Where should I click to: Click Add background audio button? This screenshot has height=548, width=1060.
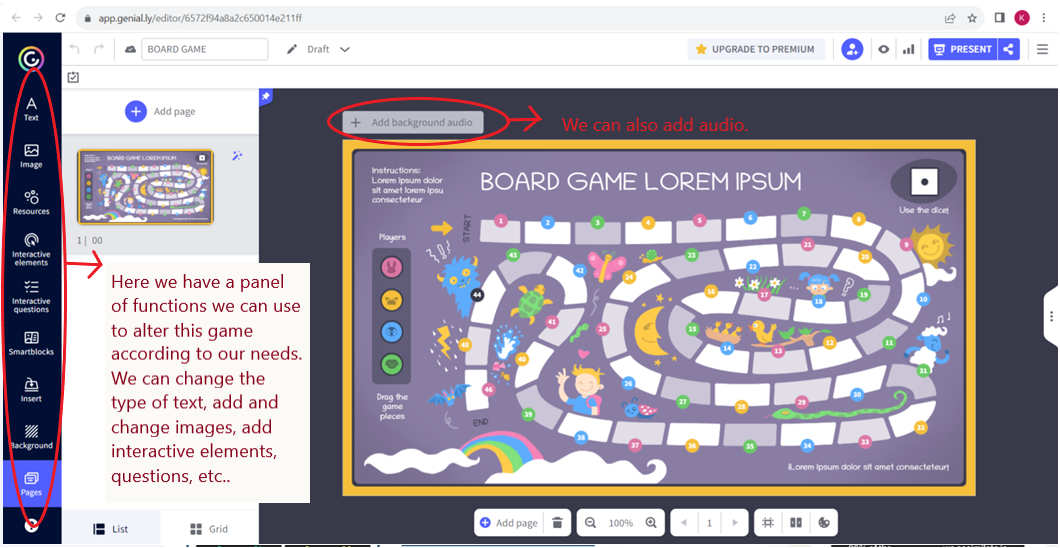[413, 122]
